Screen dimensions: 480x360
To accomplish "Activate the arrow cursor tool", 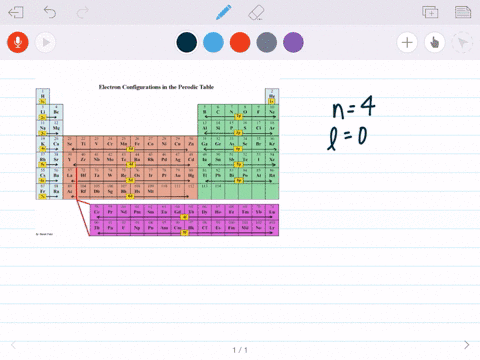I will point(462,42).
